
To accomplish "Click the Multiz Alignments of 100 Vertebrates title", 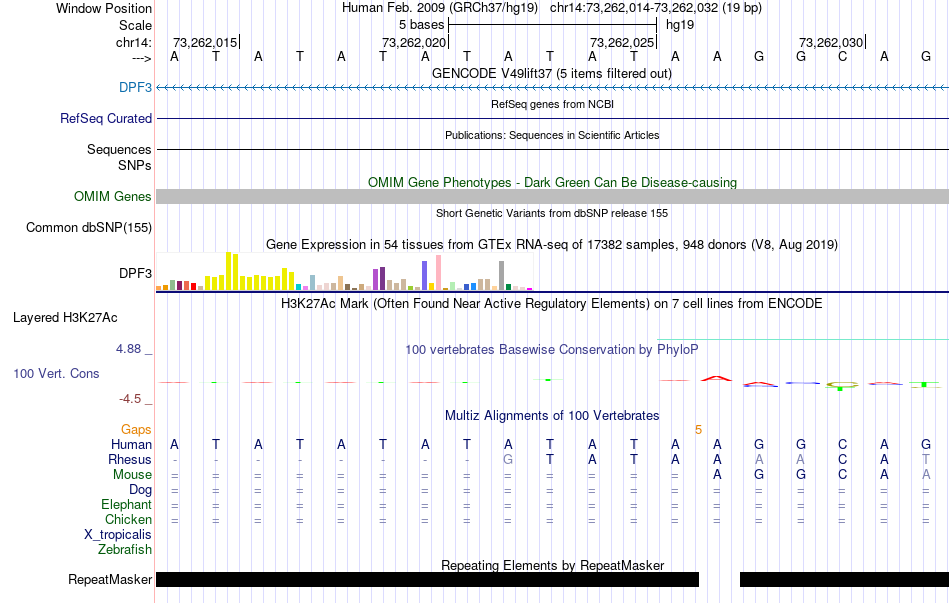I will pyautogui.click(x=552, y=416).
